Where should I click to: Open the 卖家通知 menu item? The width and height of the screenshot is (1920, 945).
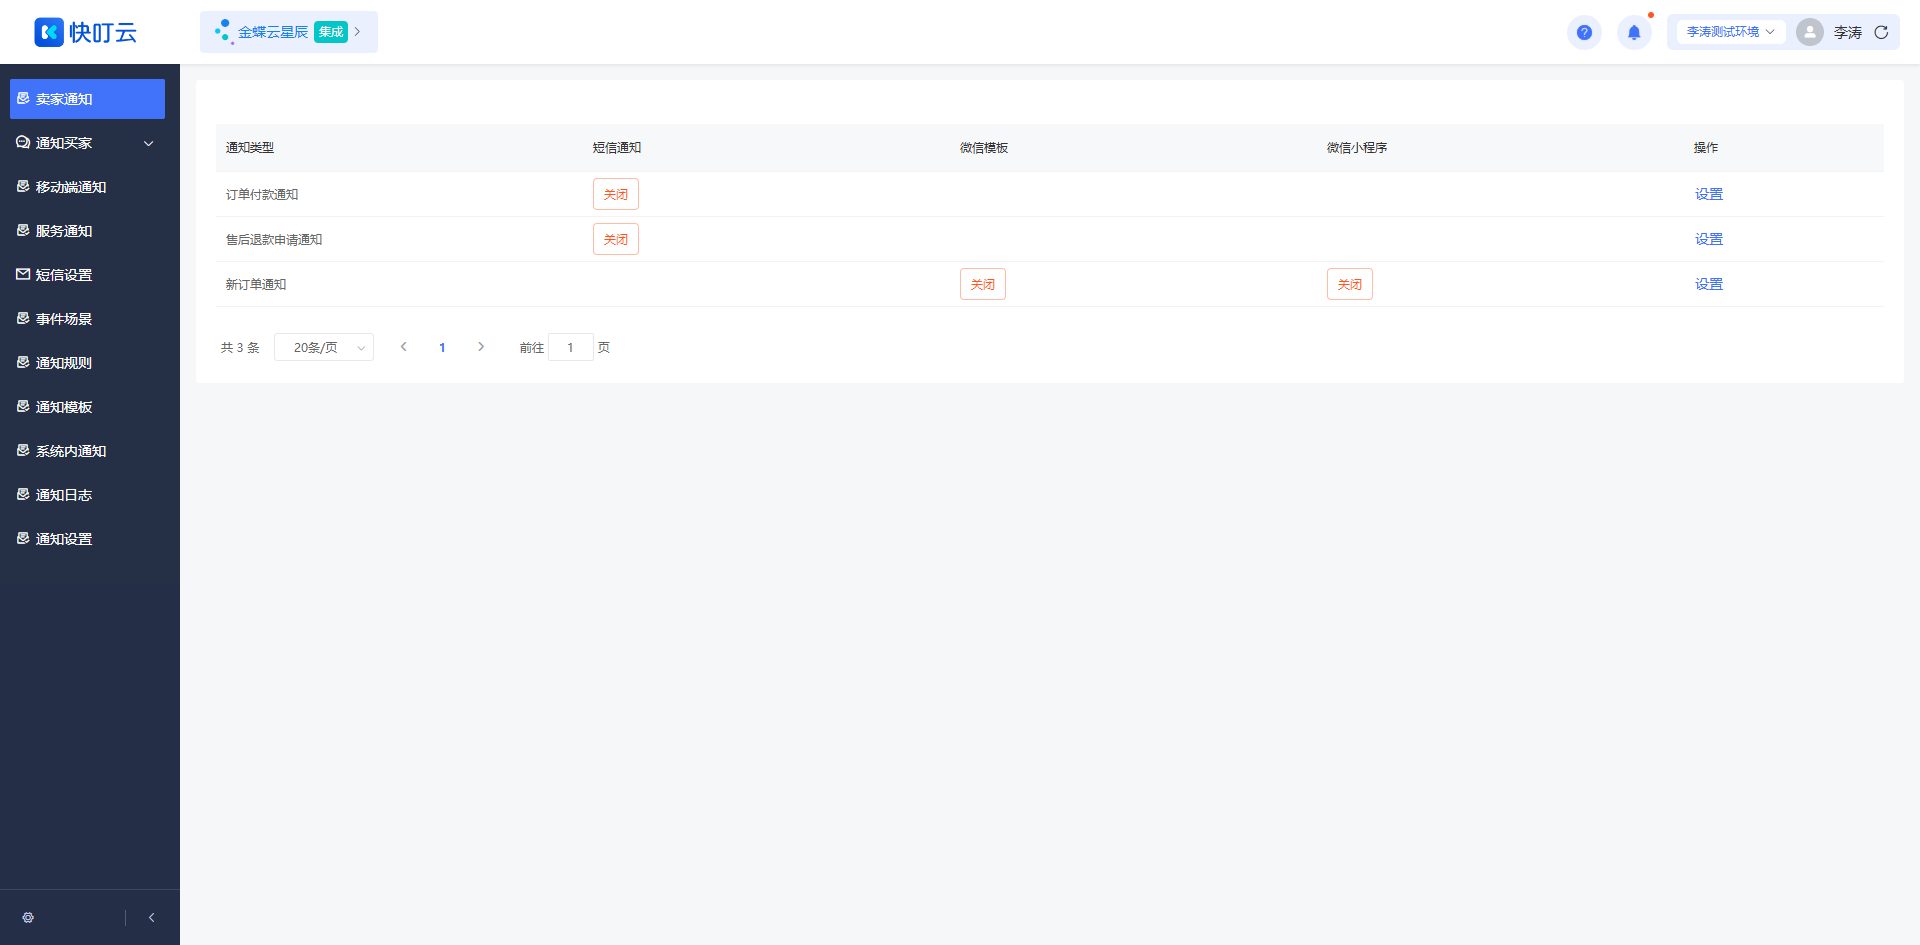click(x=87, y=99)
